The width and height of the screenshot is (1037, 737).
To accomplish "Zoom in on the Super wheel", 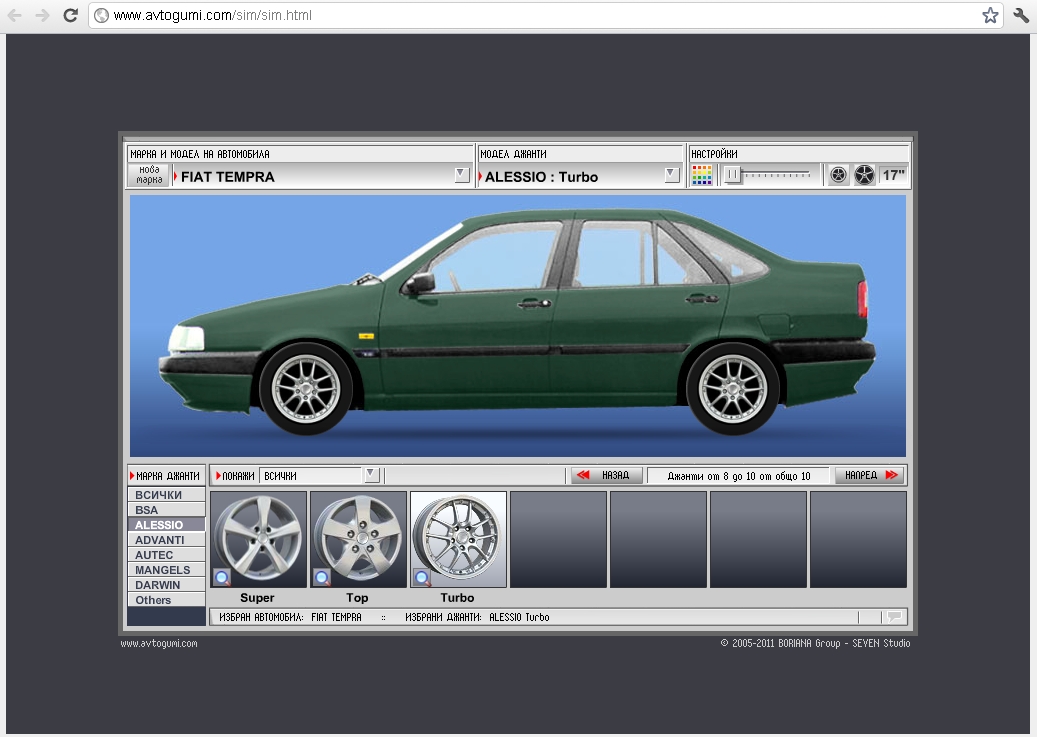I will (220, 577).
